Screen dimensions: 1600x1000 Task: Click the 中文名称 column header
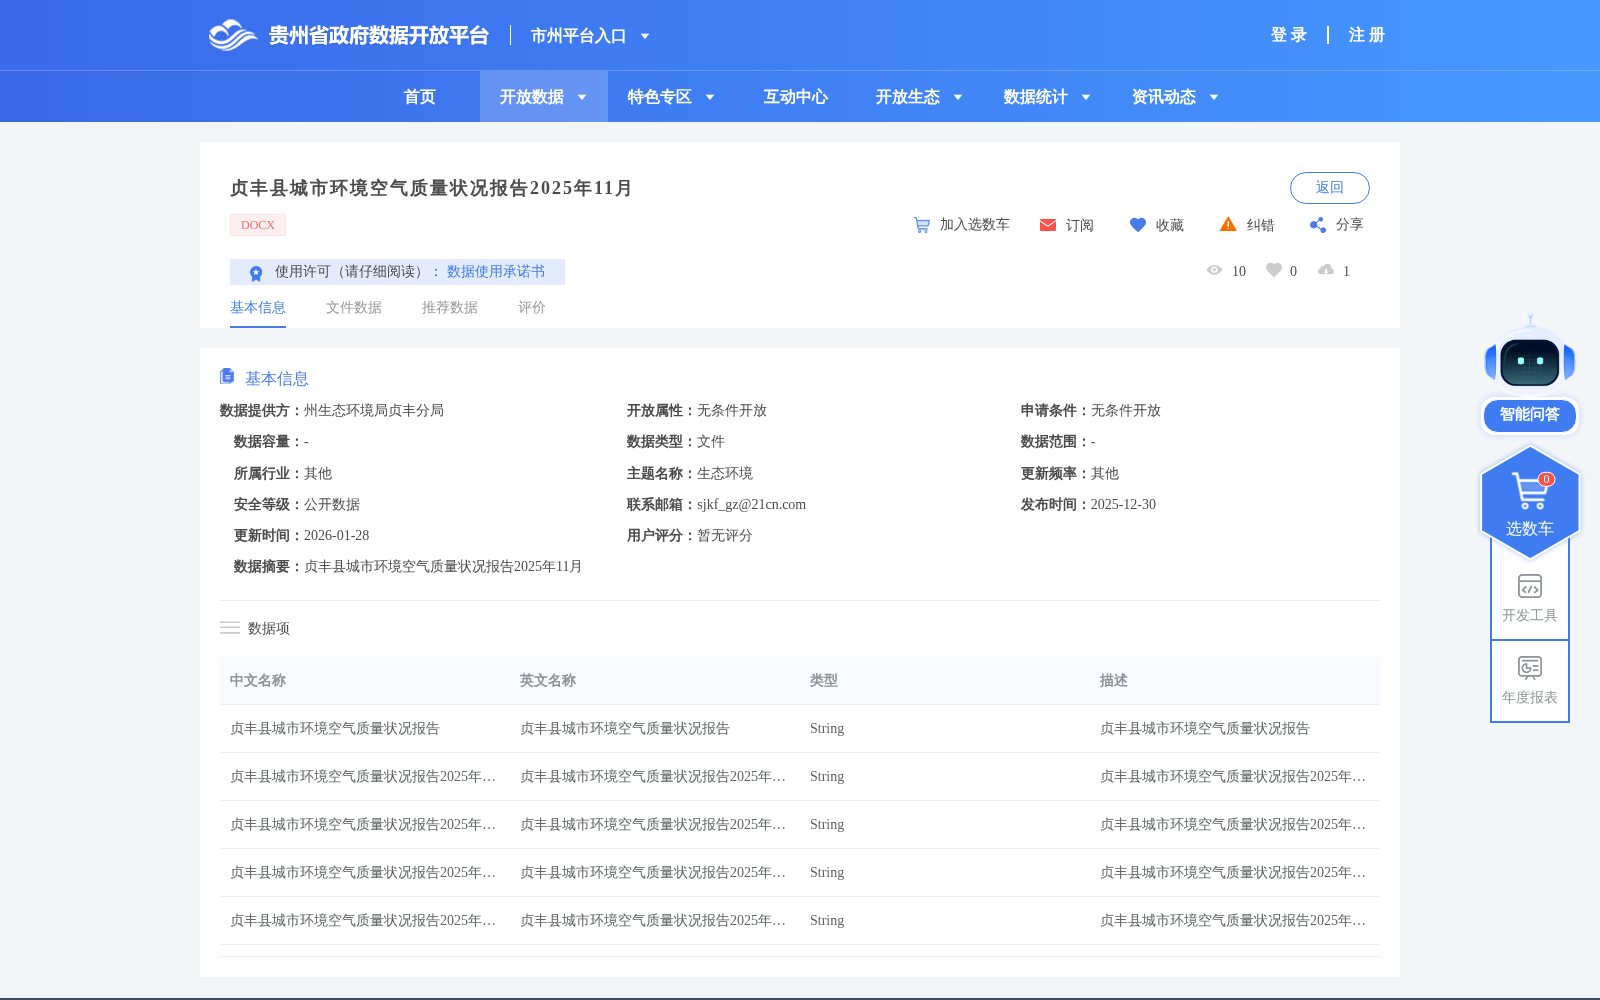pos(258,681)
